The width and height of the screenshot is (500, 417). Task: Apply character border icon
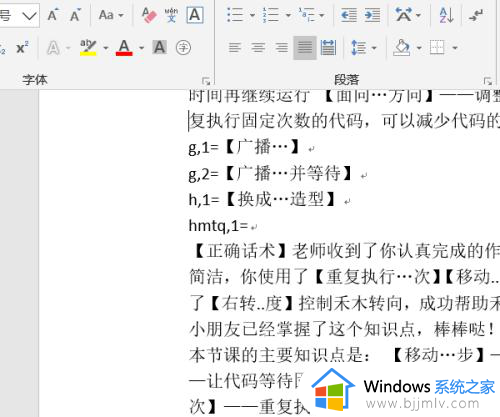click(195, 15)
